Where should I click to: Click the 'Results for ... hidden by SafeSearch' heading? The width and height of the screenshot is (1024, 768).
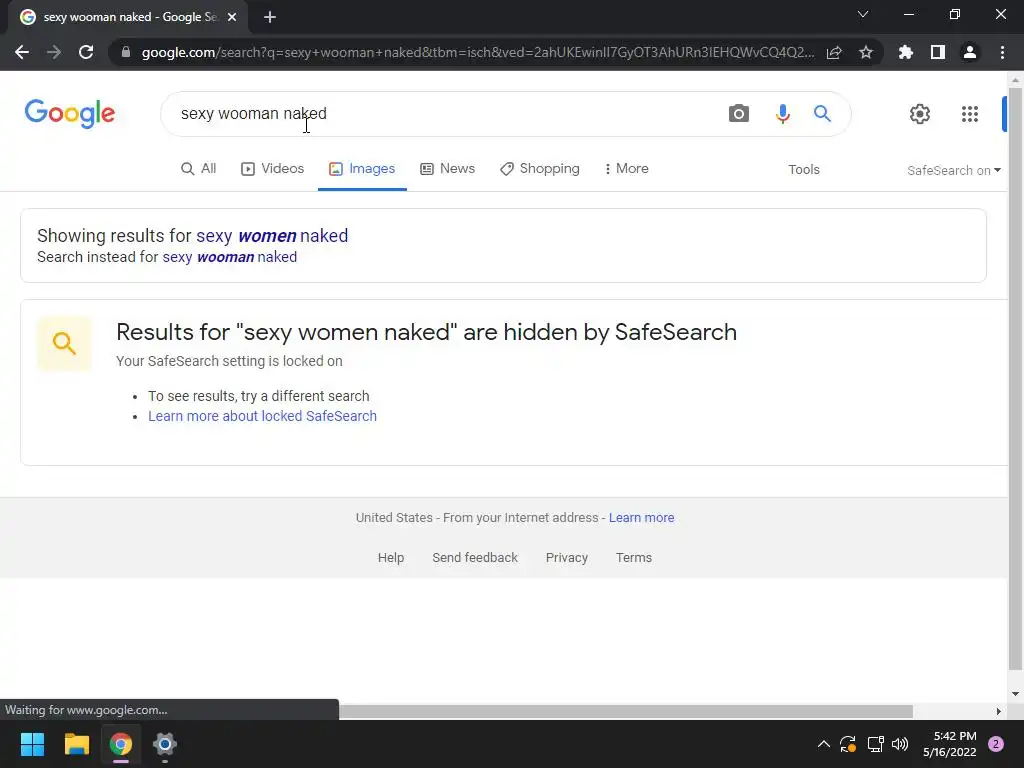(426, 332)
